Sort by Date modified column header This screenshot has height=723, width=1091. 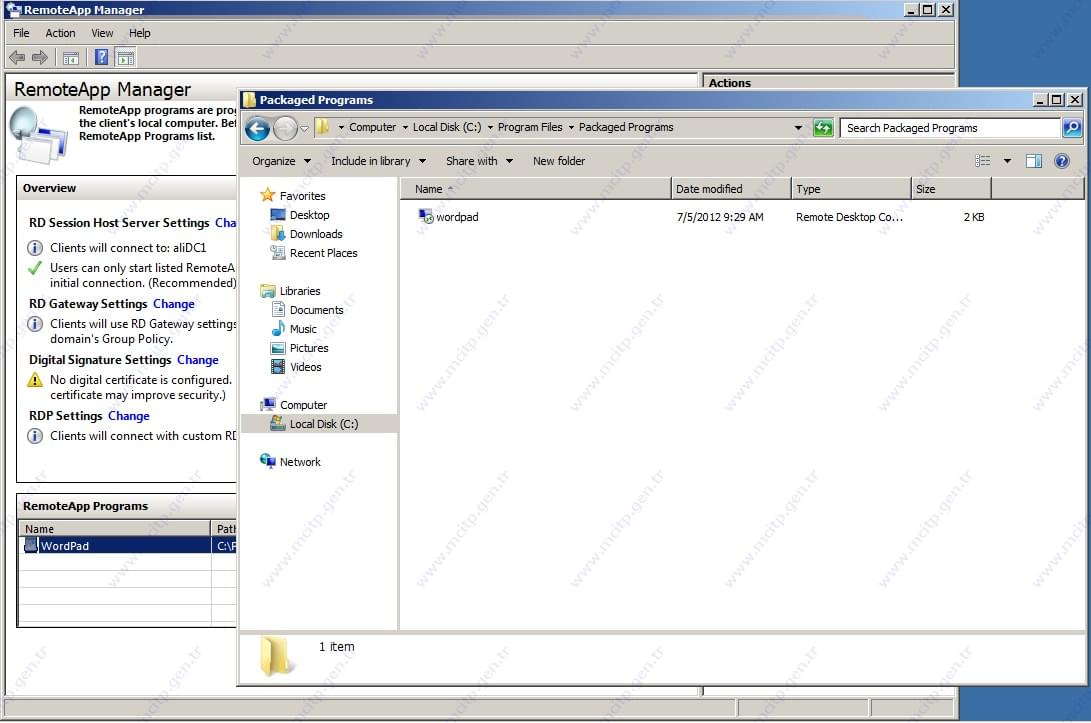pyautogui.click(x=731, y=189)
